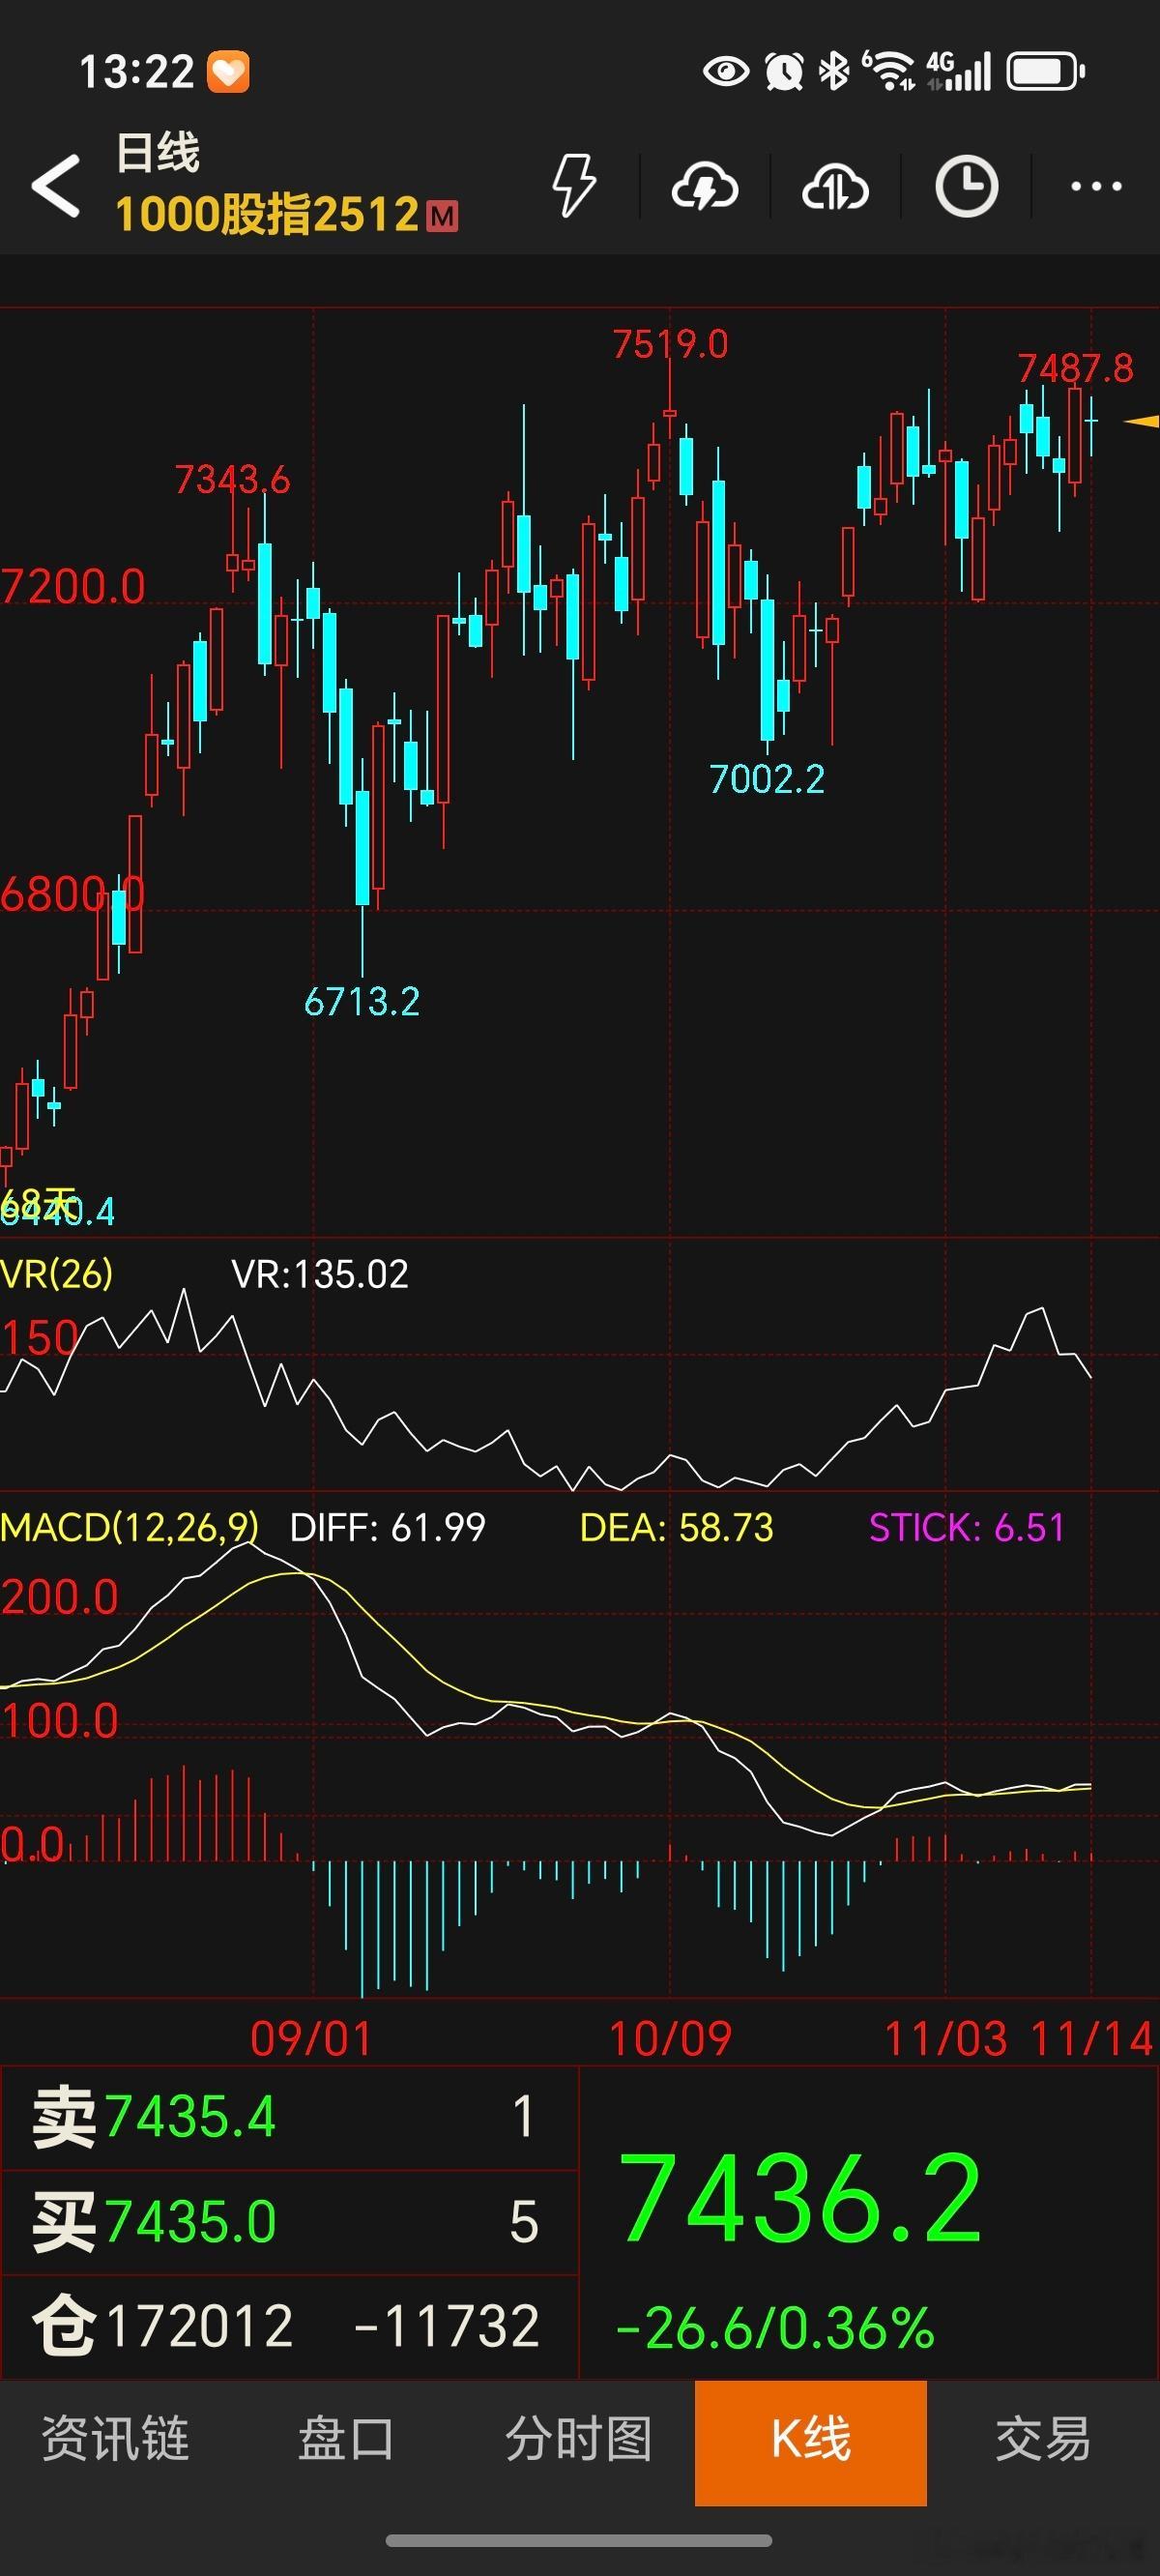Tap the battery status icon
This screenshot has height=2576, width=1160.
coord(1045,72)
